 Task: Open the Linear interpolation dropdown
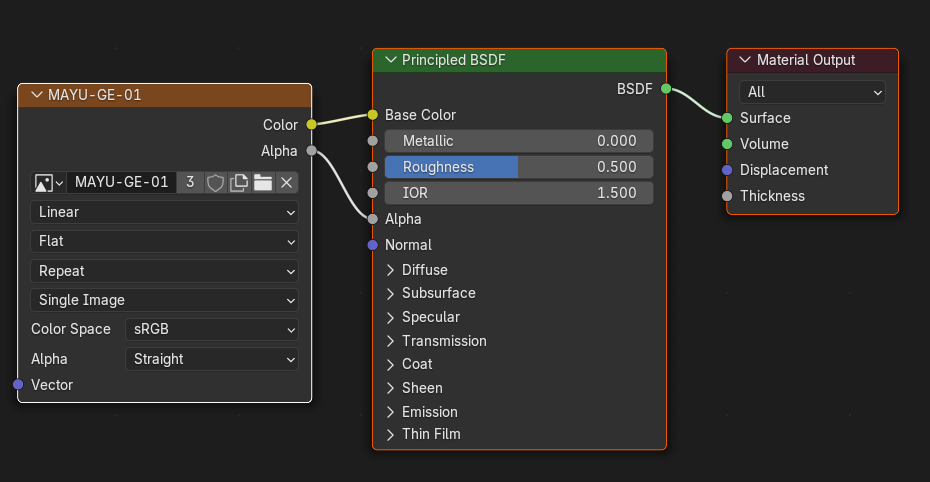[165, 212]
